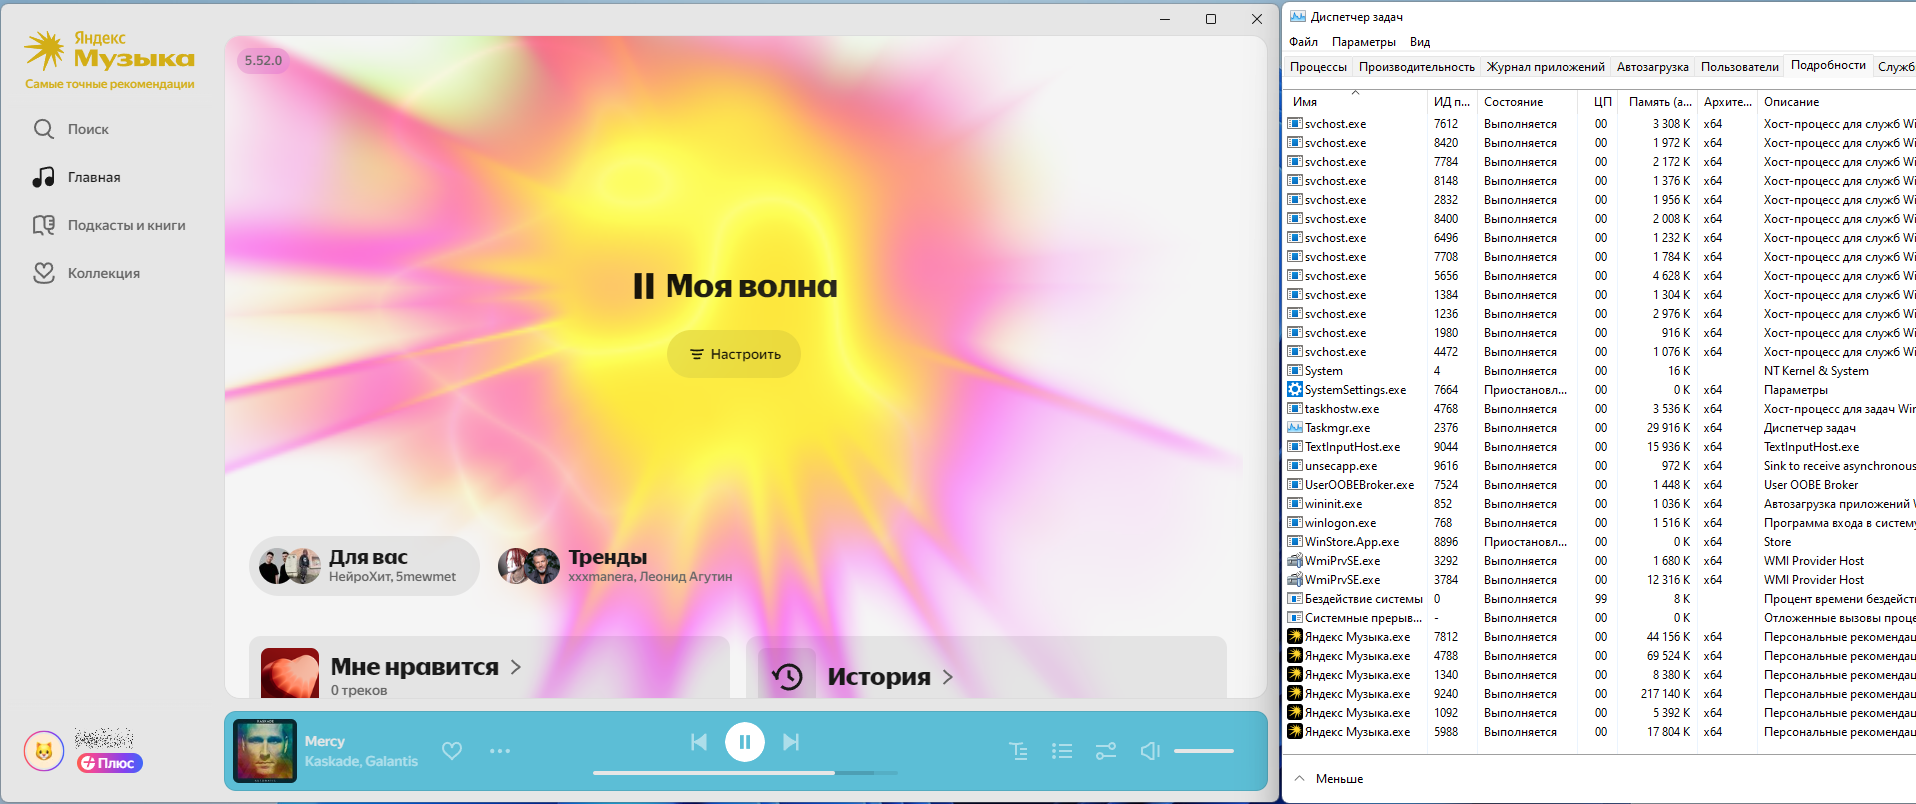This screenshot has width=1916, height=804.
Task: Switch to the Процессы tab
Action: click(x=1318, y=67)
